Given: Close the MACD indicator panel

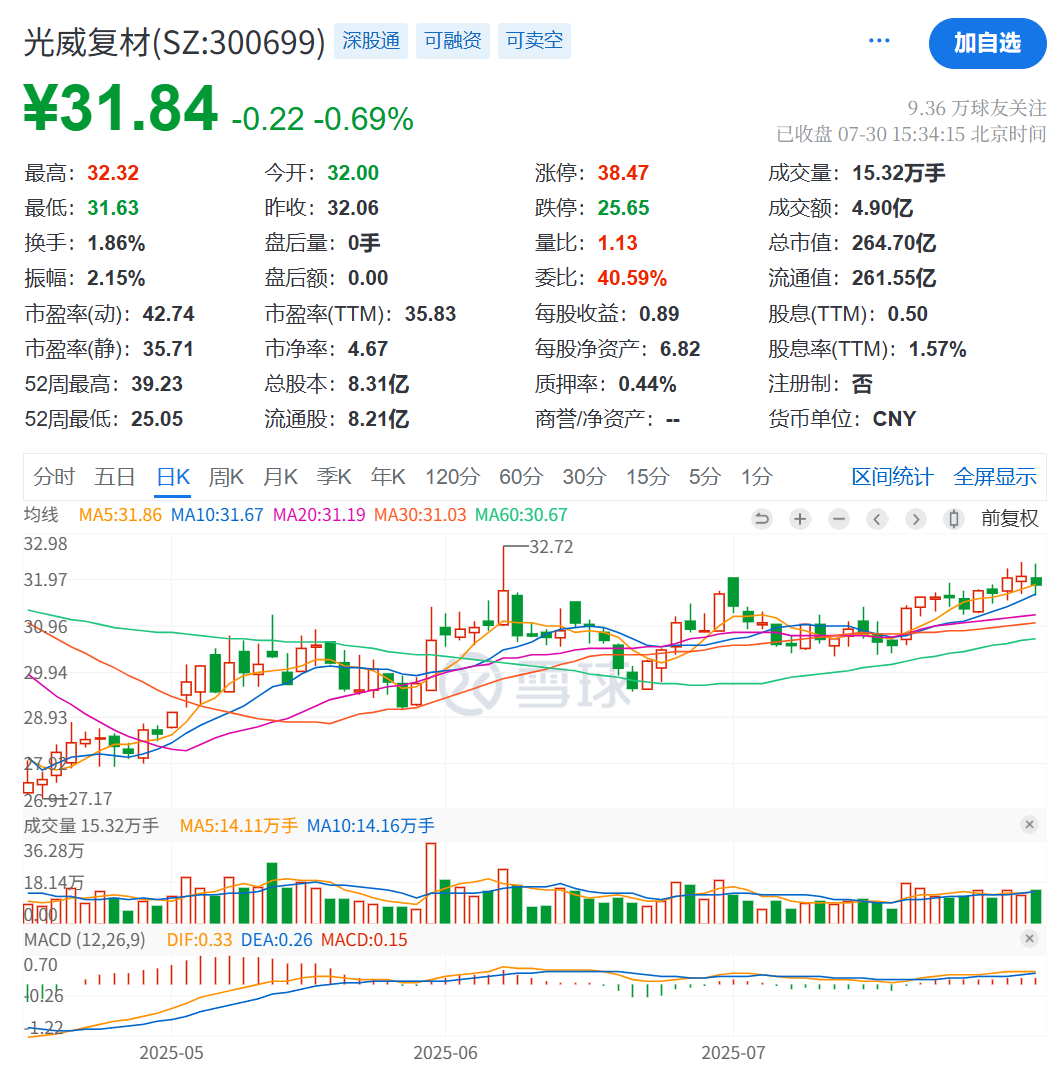Looking at the screenshot, I should (1029, 939).
